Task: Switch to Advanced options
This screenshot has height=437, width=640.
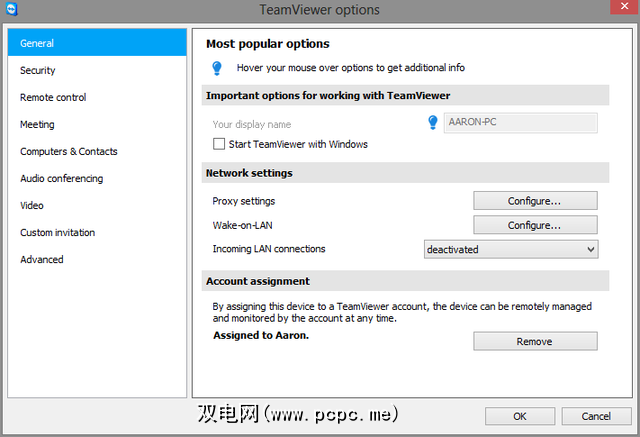Action: point(42,259)
